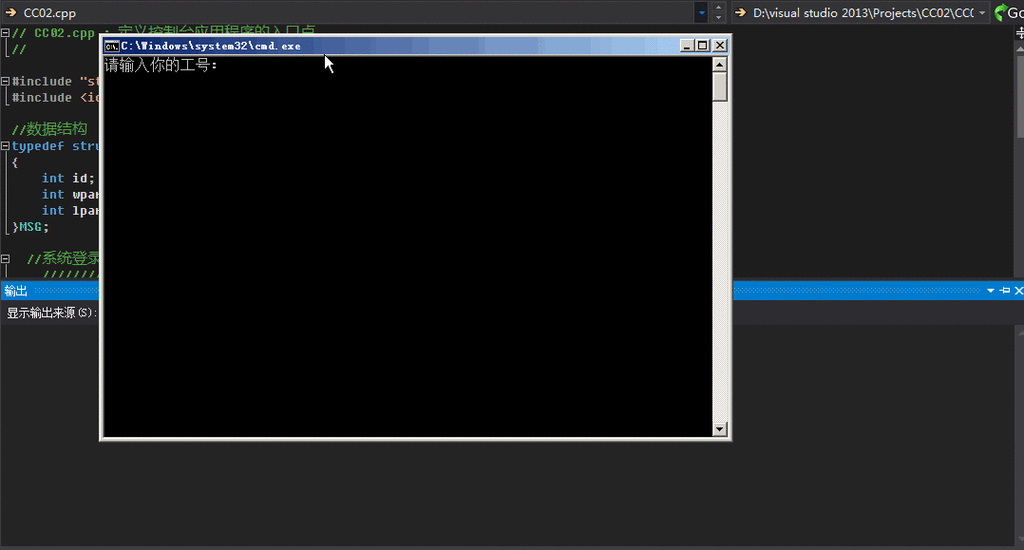Image resolution: width=1024 pixels, height=550 pixels.
Task: Click the orange arrow icon before the D:\ path
Action: click(x=740, y=13)
